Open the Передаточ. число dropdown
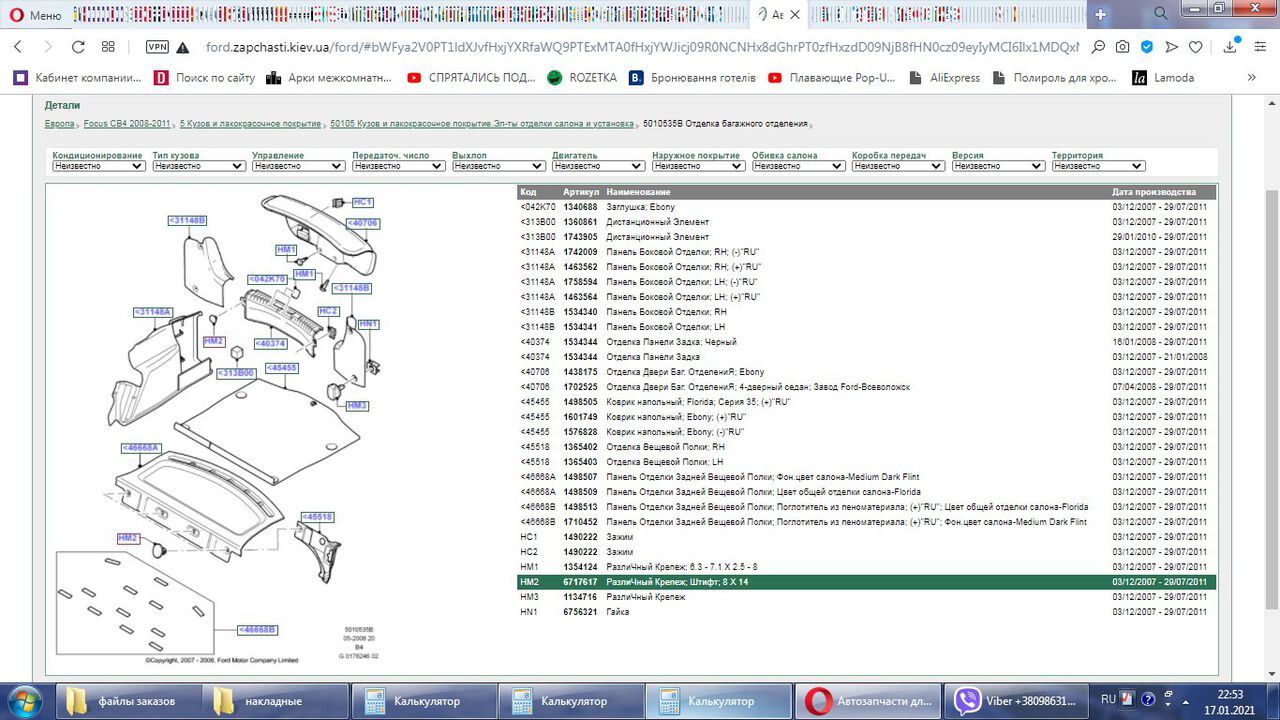Viewport: 1280px width, 720px height. [x=398, y=166]
